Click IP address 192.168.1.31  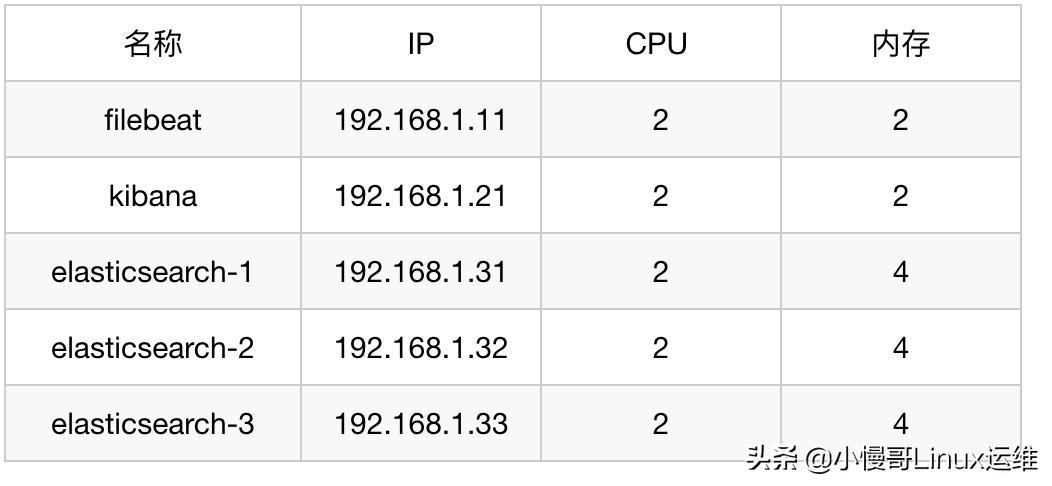pyautogui.click(x=421, y=272)
